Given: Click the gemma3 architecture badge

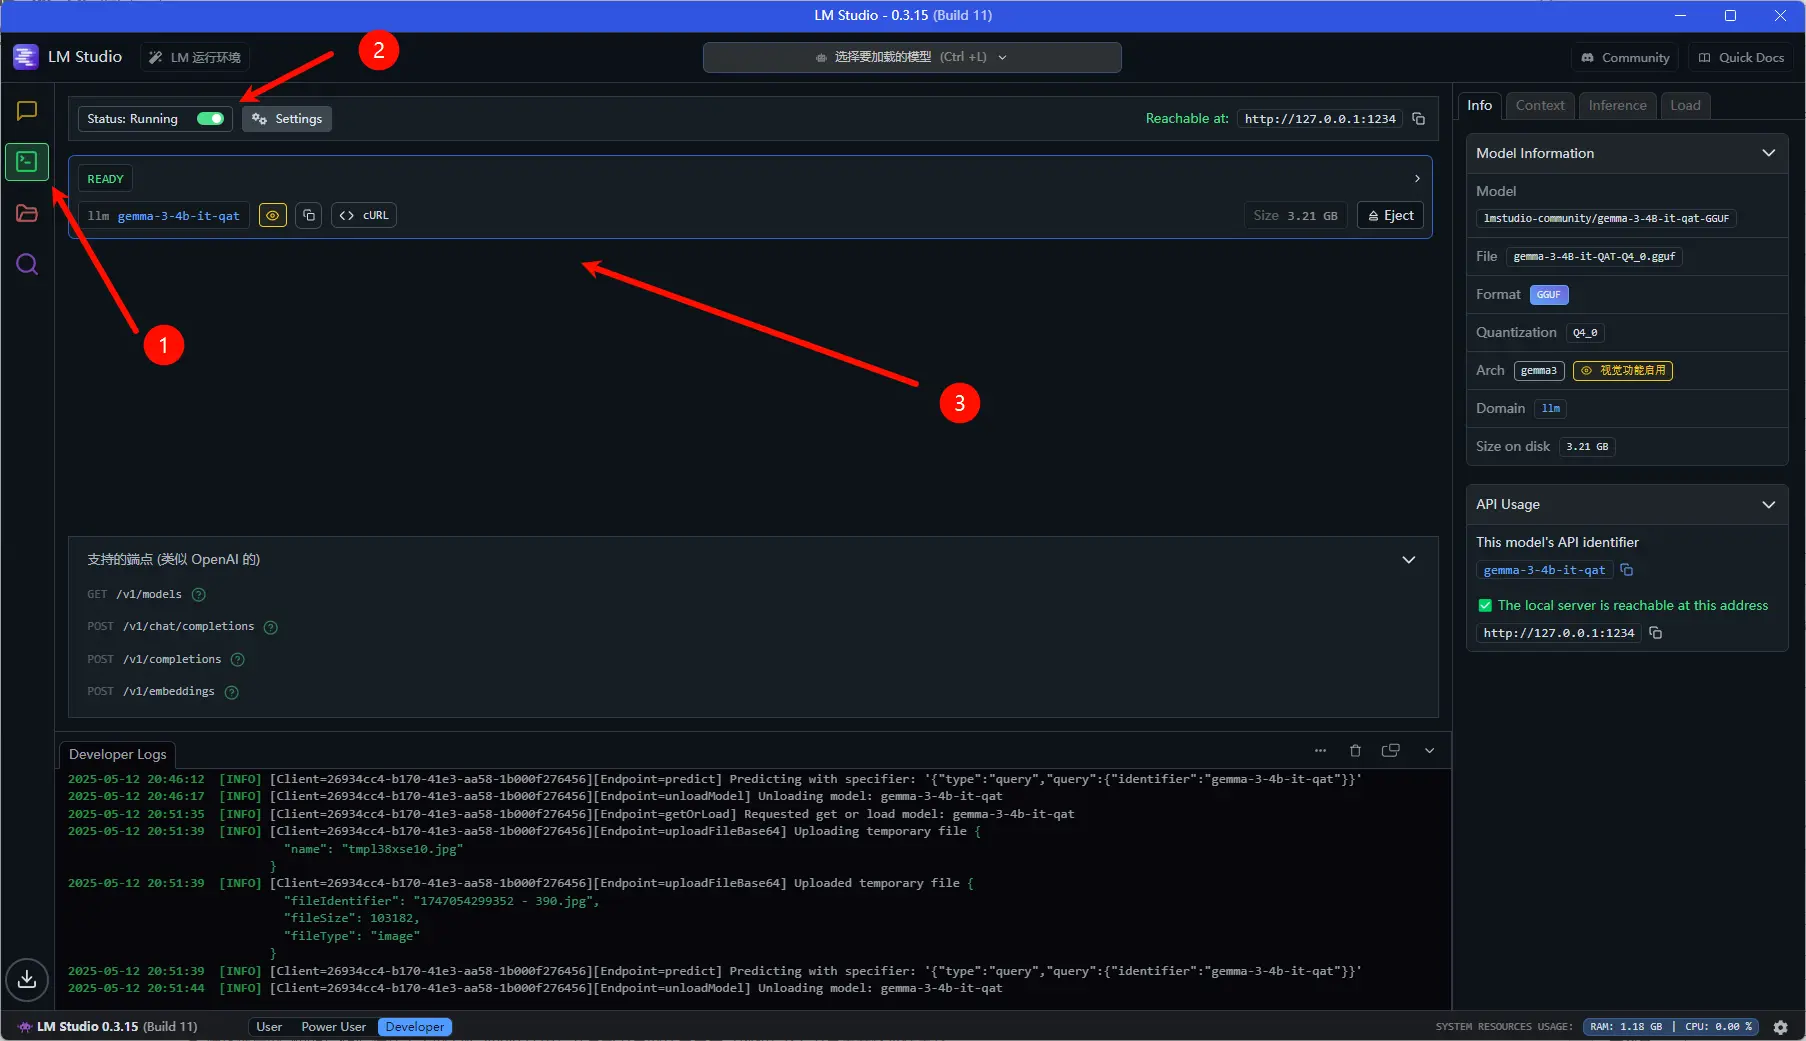Looking at the screenshot, I should [x=1539, y=371].
